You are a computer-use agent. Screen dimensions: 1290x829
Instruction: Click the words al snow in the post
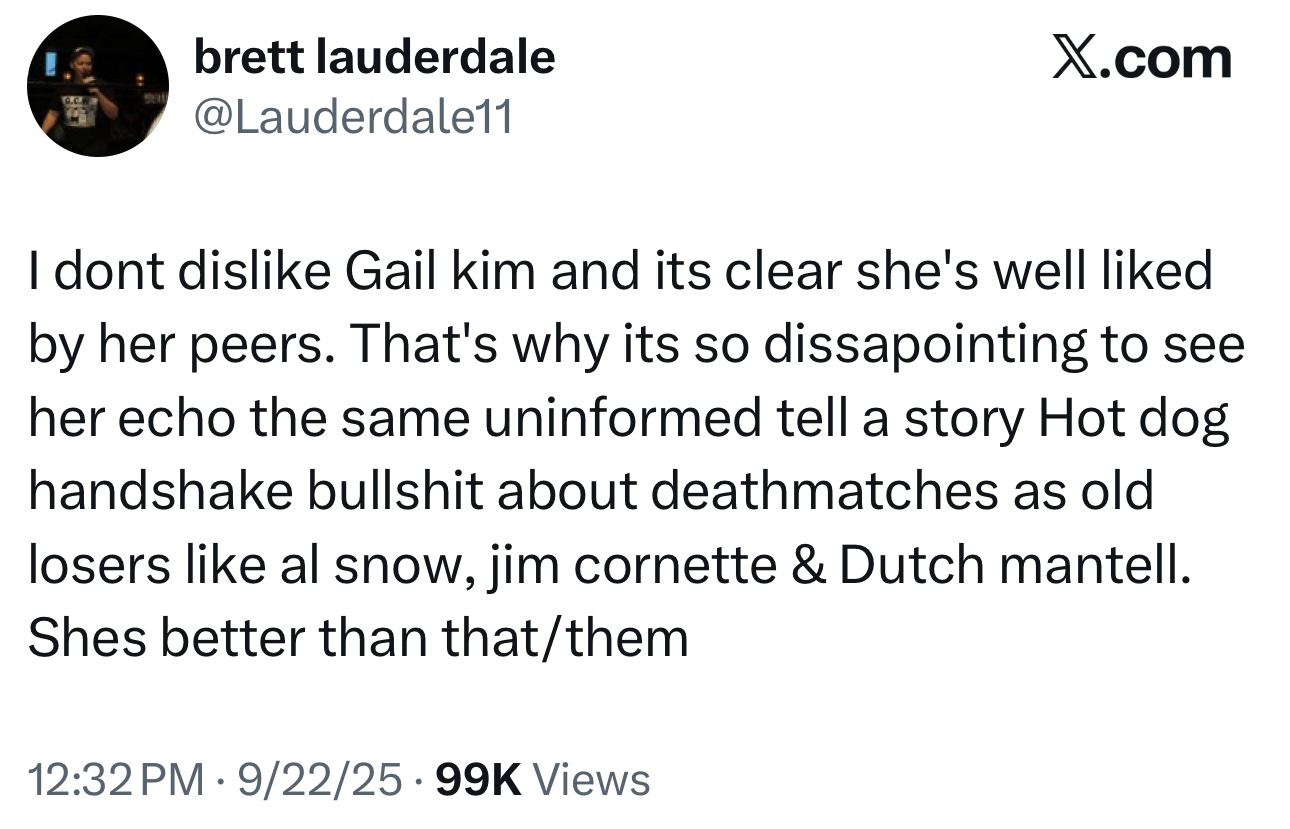pyautogui.click(x=384, y=565)
